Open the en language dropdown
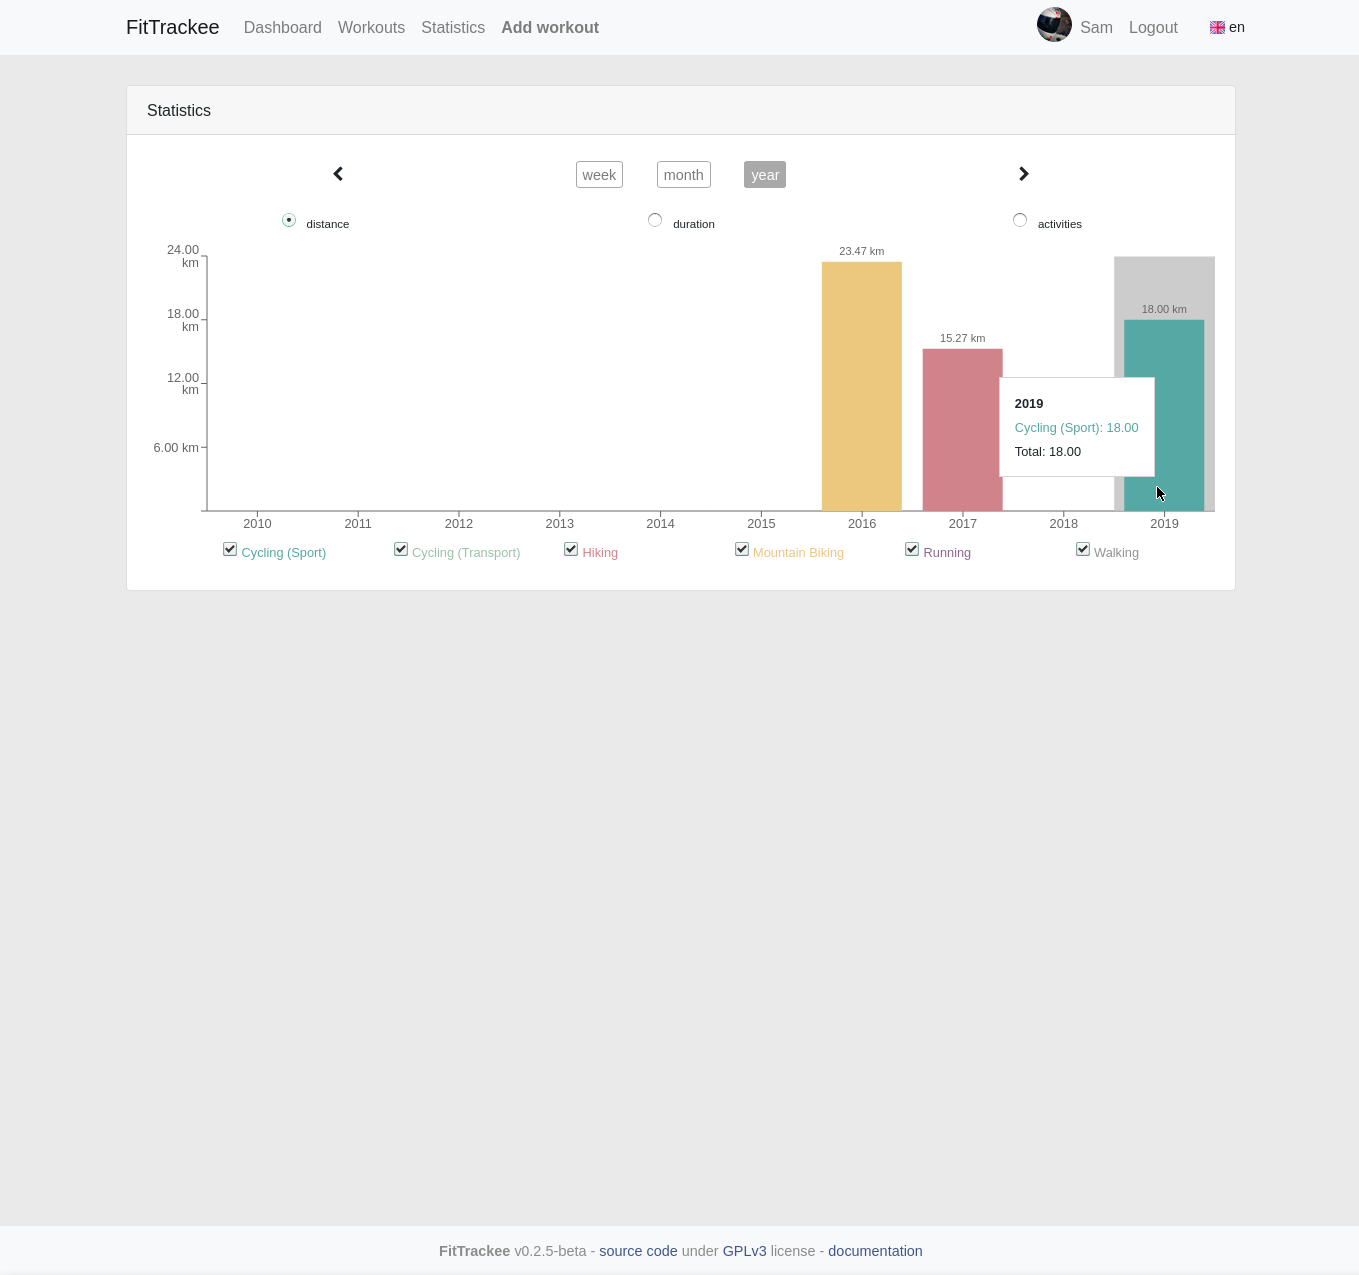Viewport: 1359px width, 1275px height. 1237,27
